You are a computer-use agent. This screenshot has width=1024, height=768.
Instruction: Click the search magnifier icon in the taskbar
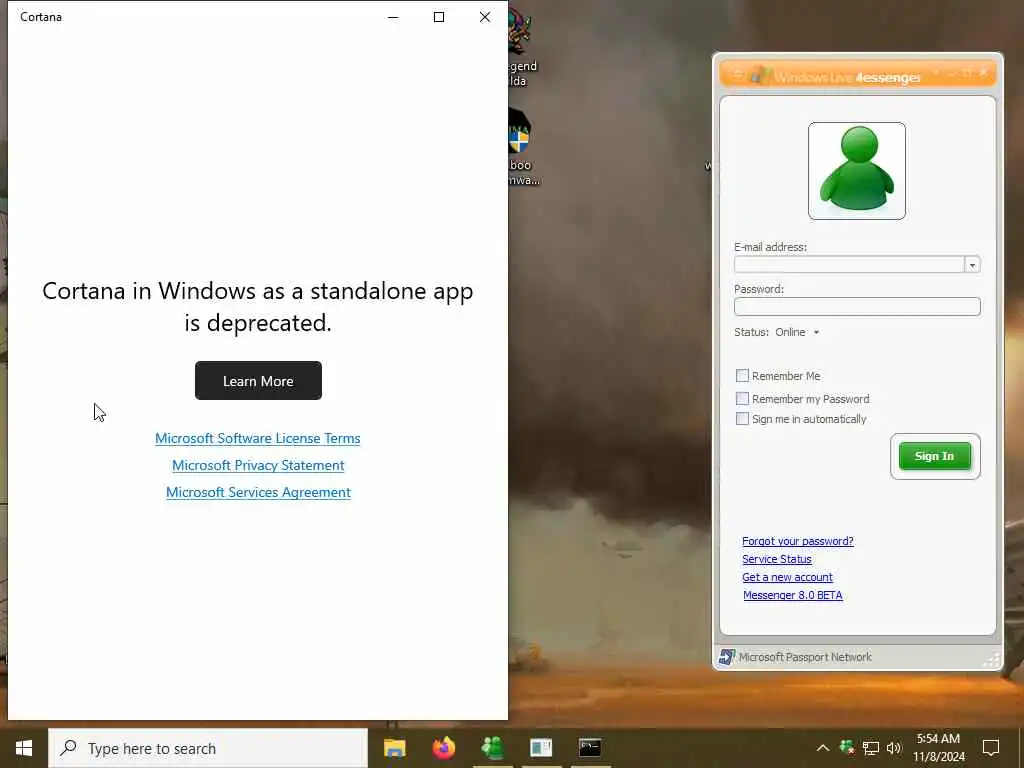tap(68, 748)
